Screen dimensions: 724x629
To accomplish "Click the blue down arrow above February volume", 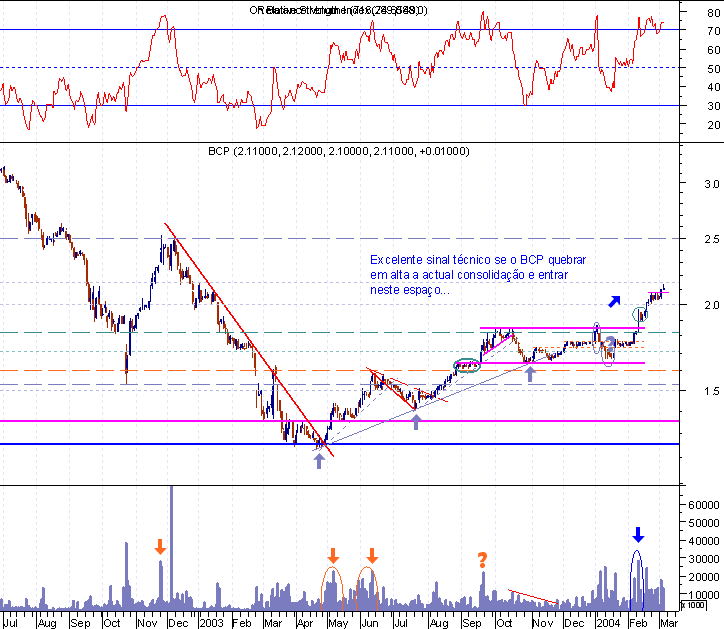I will click(x=638, y=535).
